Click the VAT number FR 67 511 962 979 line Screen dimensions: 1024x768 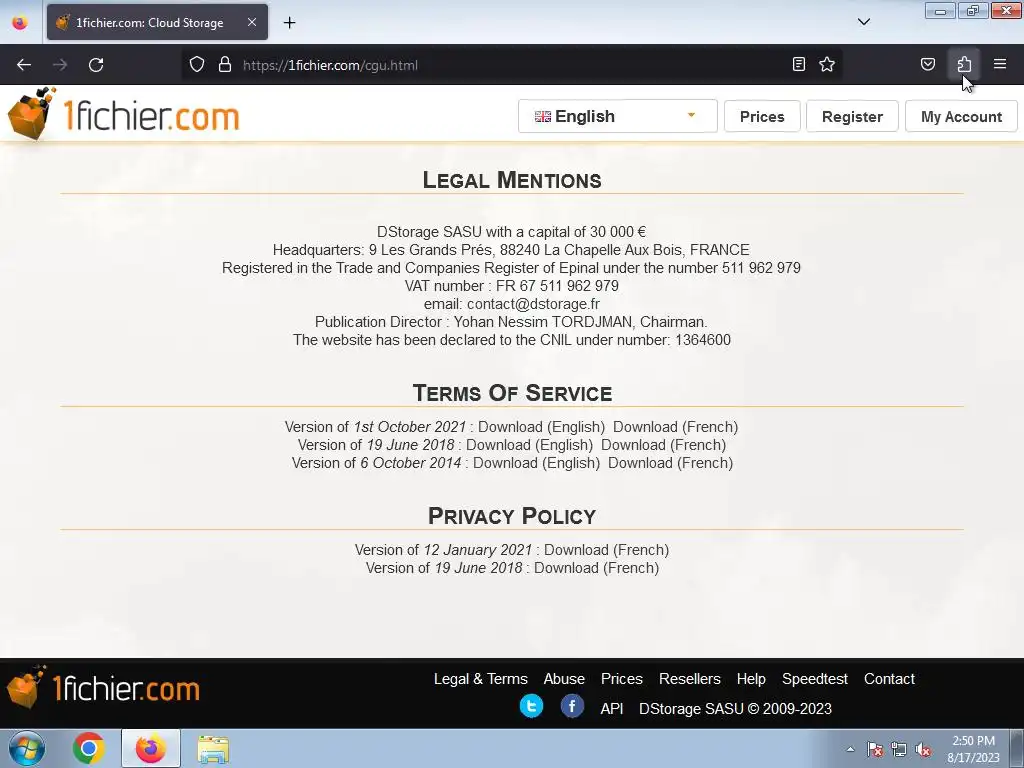click(x=511, y=286)
